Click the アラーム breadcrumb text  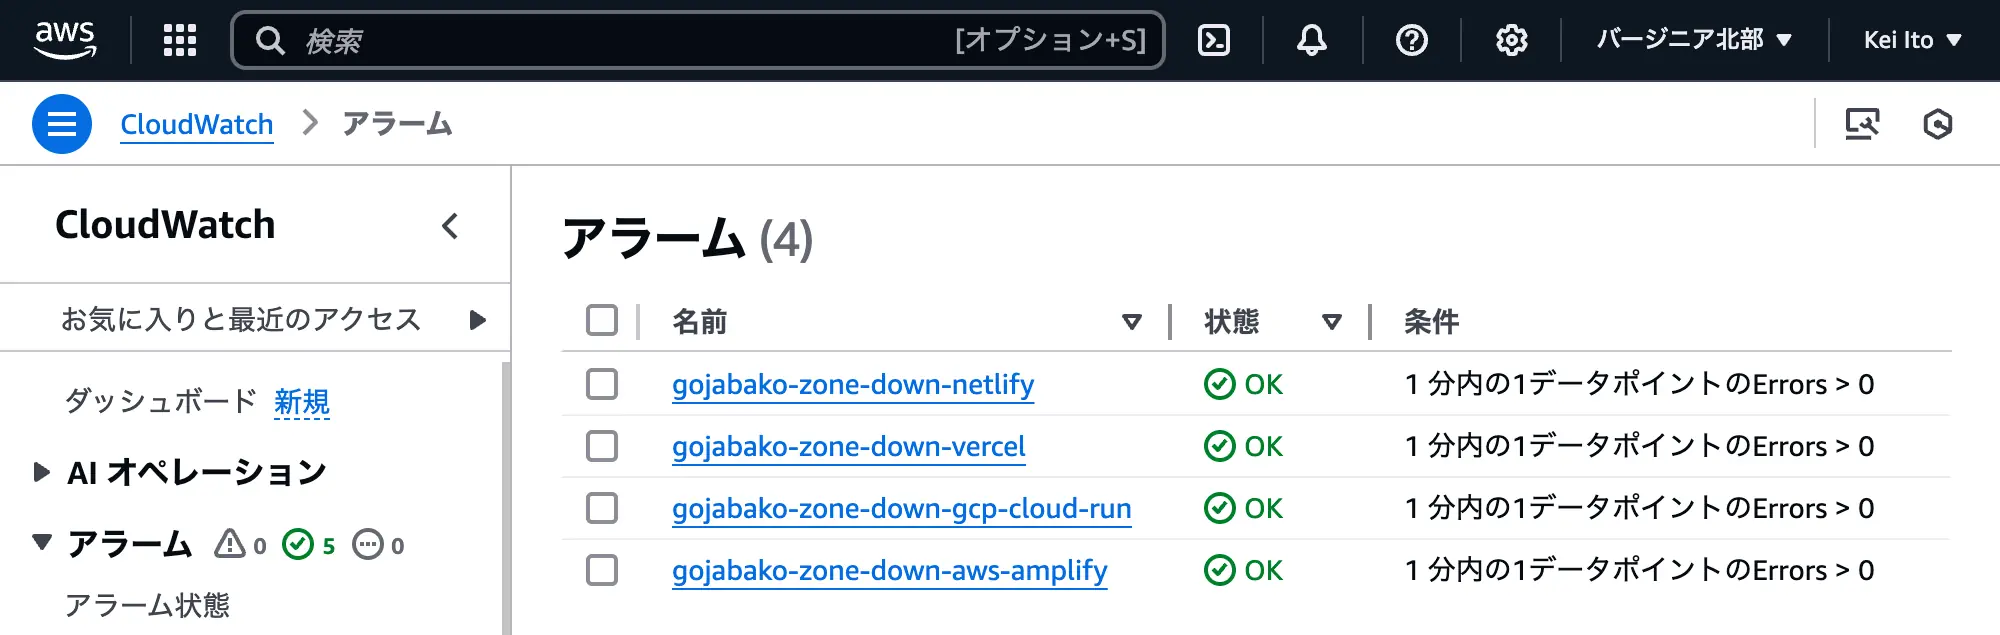pos(397,124)
